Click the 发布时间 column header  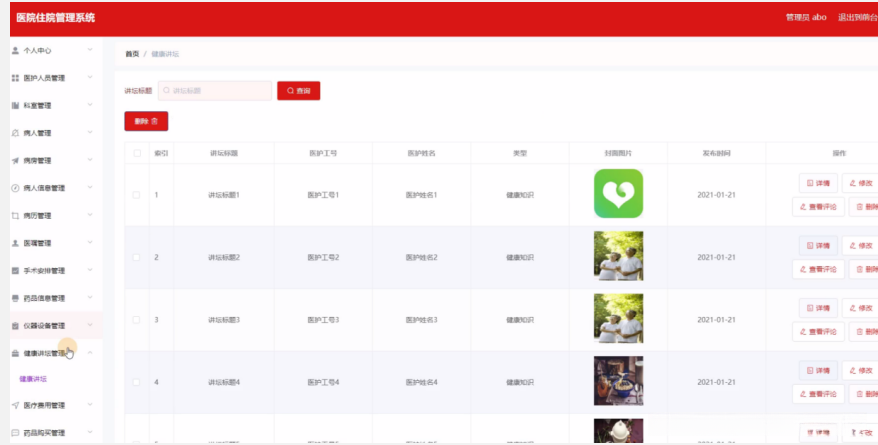(x=717, y=153)
